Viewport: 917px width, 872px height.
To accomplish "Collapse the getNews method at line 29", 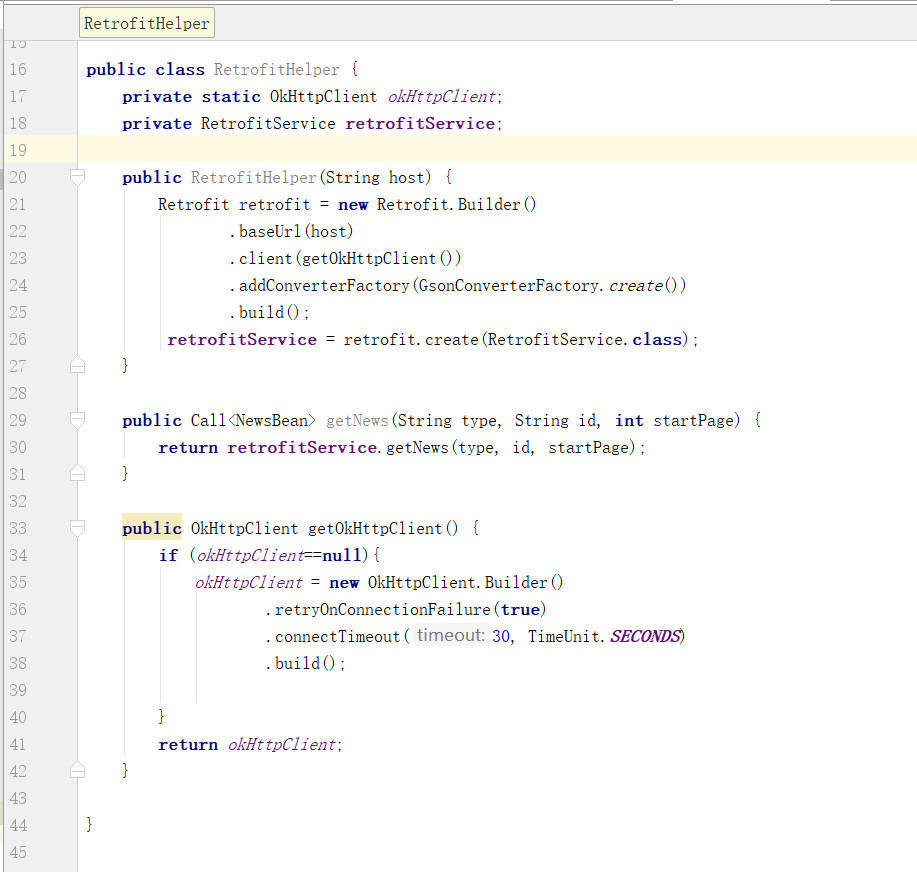I will pos(77,420).
